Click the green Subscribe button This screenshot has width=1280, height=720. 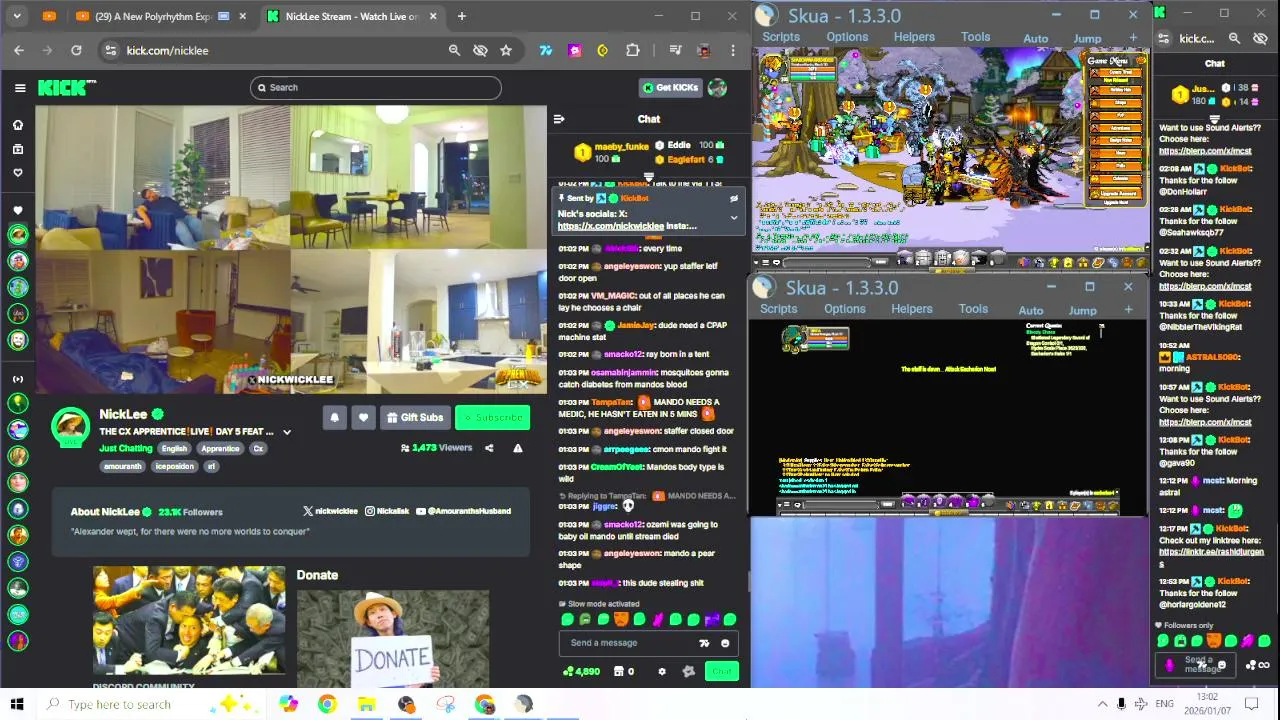(492, 417)
